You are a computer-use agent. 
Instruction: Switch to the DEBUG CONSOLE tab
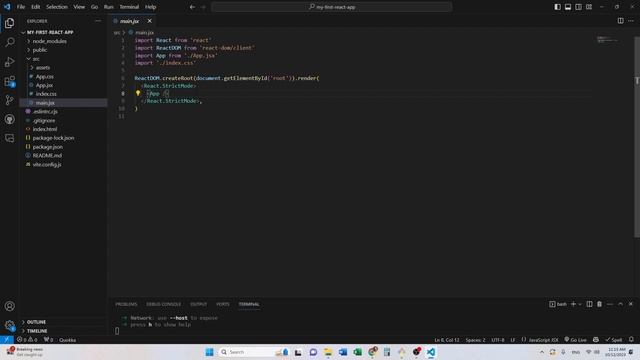(x=164, y=304)
